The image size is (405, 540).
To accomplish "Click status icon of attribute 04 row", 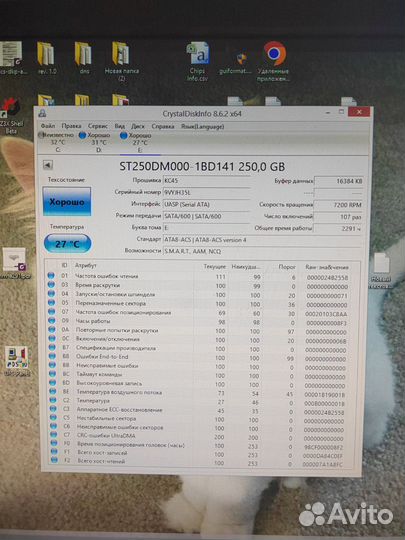I will pyautogui.click(x=51, y=293).
